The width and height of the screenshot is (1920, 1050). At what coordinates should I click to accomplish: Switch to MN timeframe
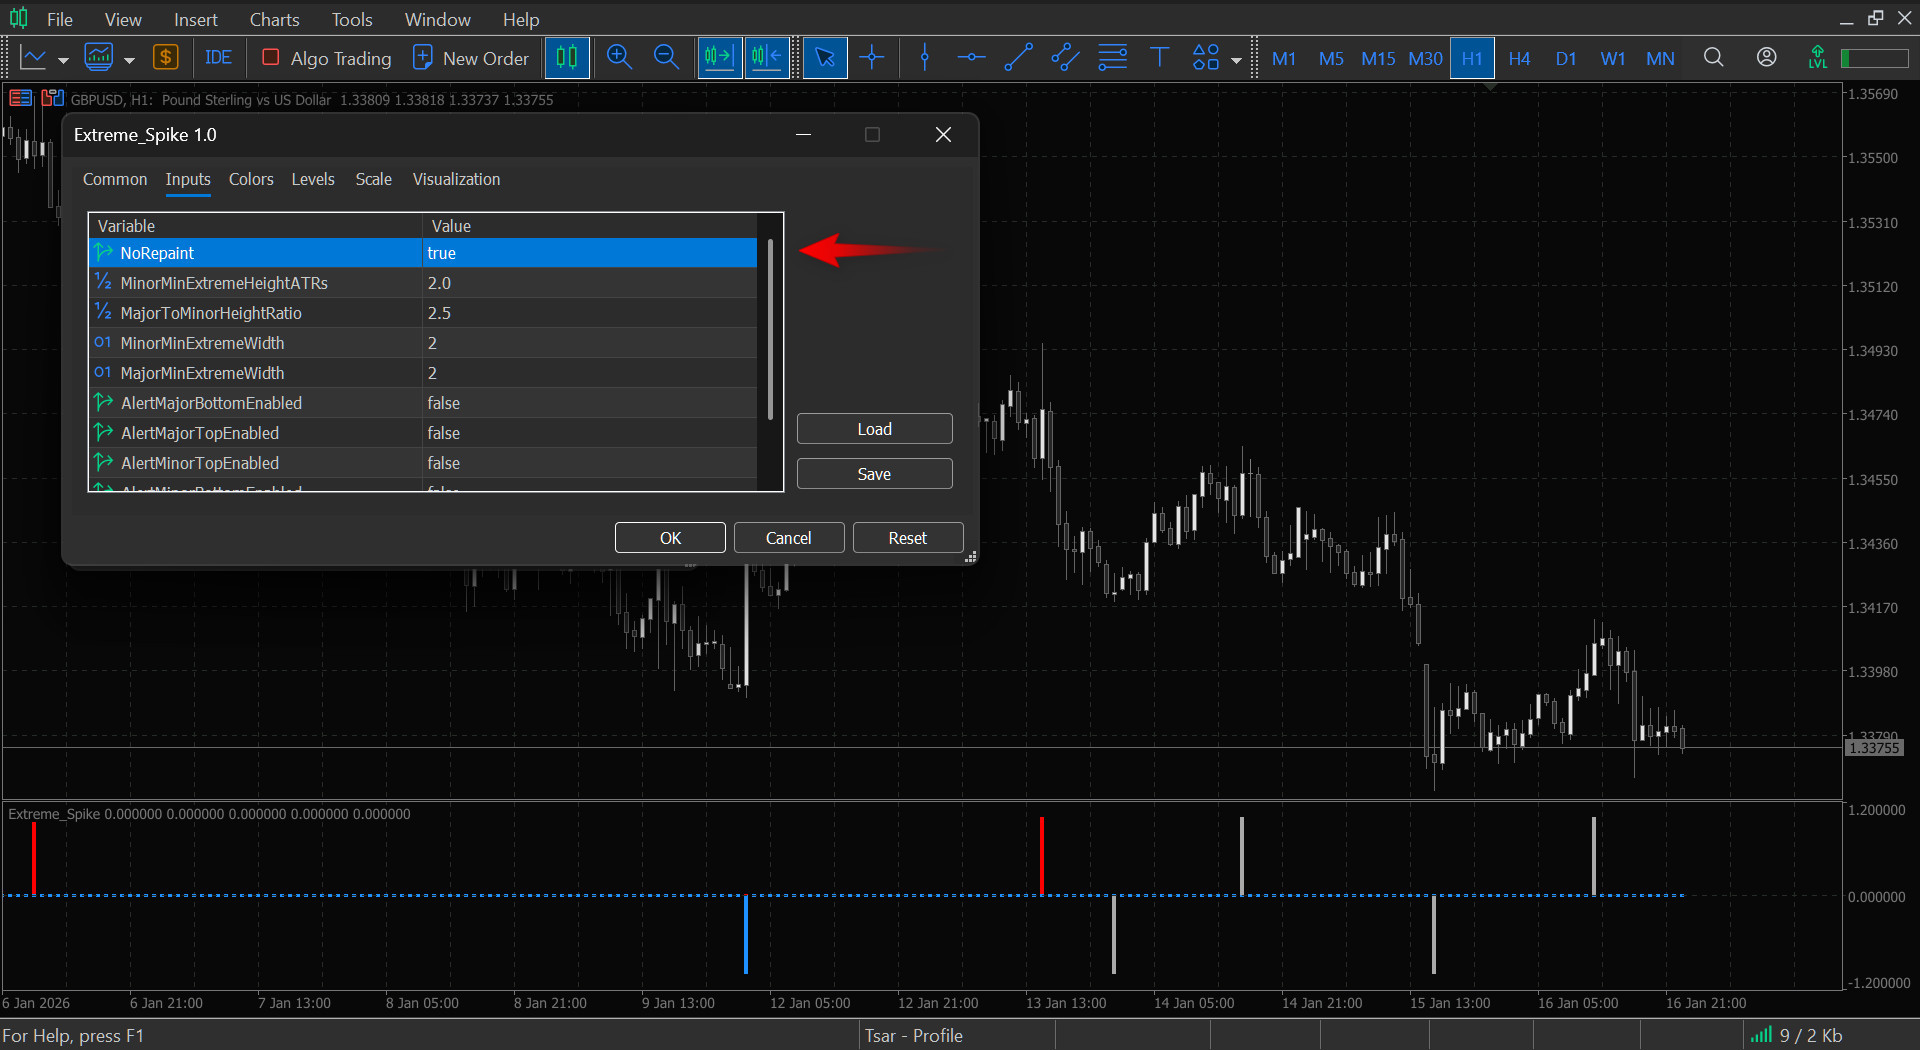click(x=1660, y=59)
